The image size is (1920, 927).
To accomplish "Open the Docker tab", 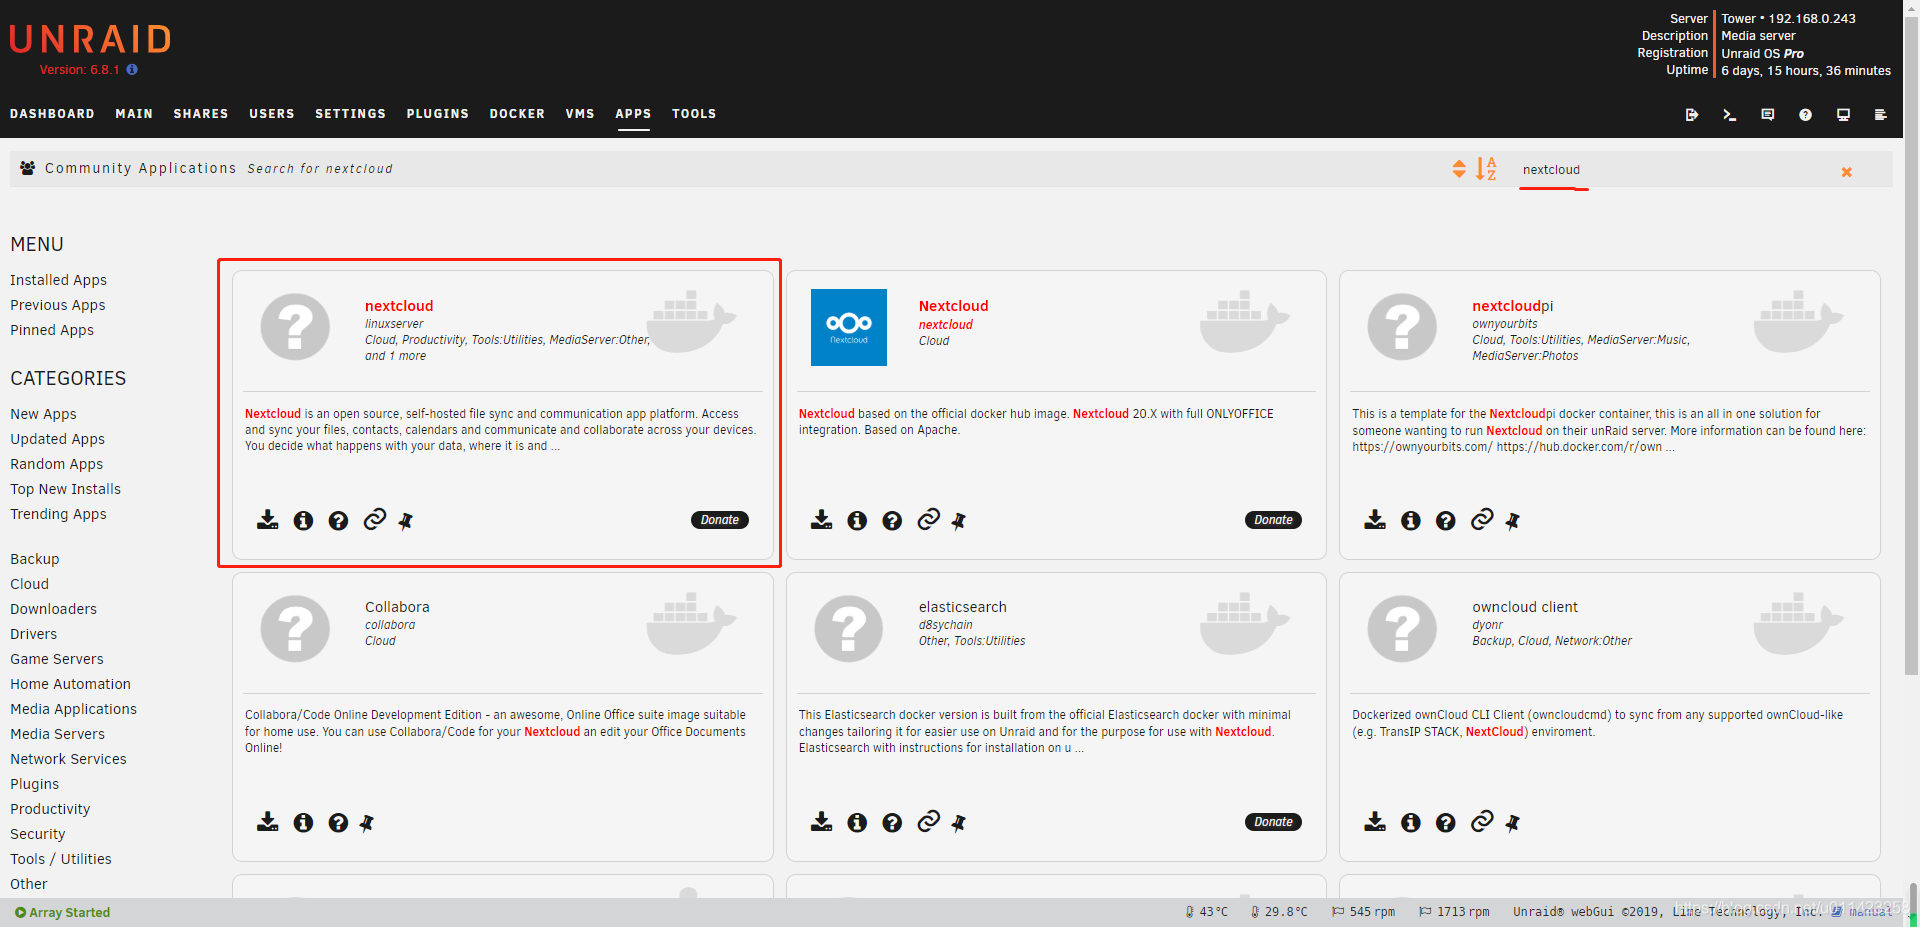I will 517,114.
